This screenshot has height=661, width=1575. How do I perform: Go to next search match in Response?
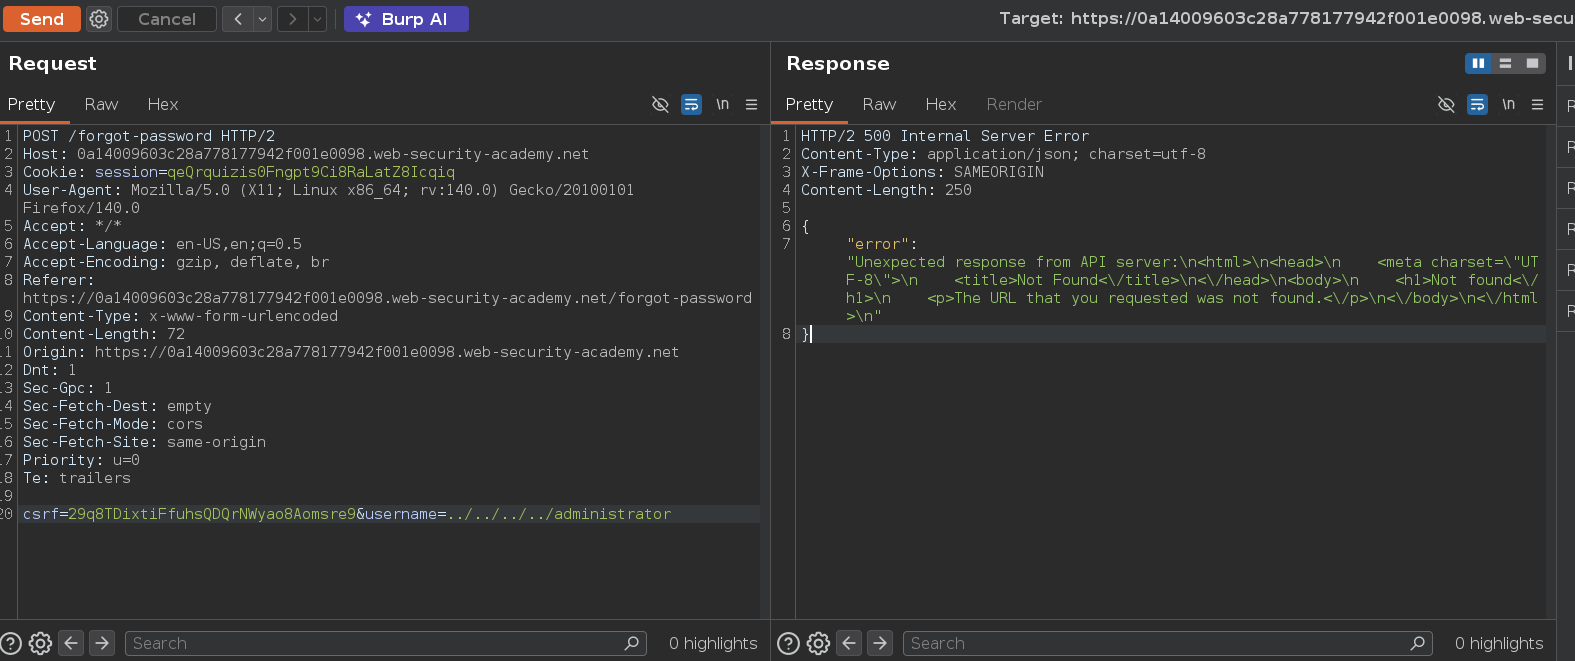coord(880,643)
